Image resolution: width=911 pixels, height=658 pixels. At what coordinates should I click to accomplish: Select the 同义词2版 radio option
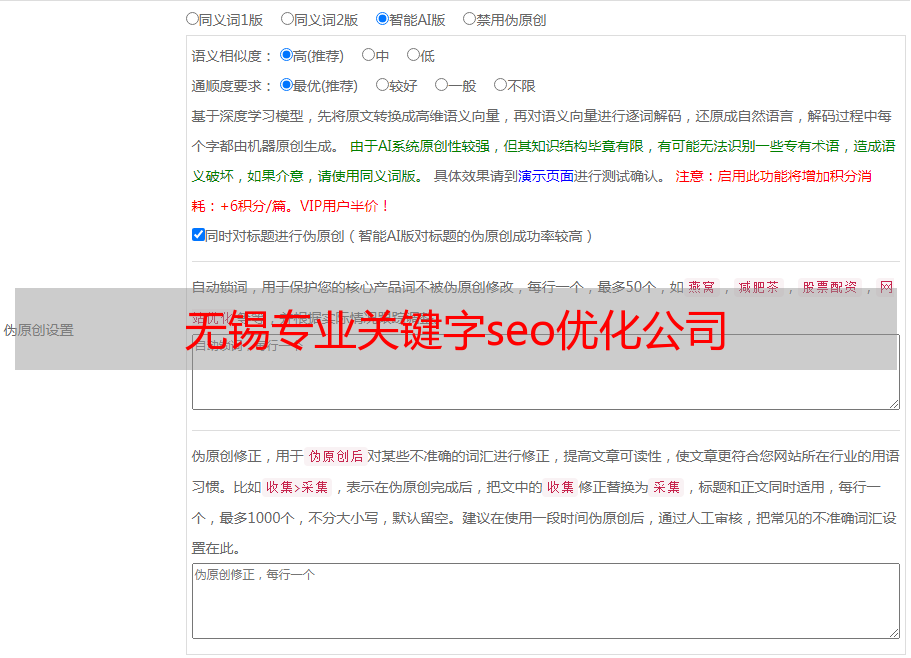tap(287, 19)
